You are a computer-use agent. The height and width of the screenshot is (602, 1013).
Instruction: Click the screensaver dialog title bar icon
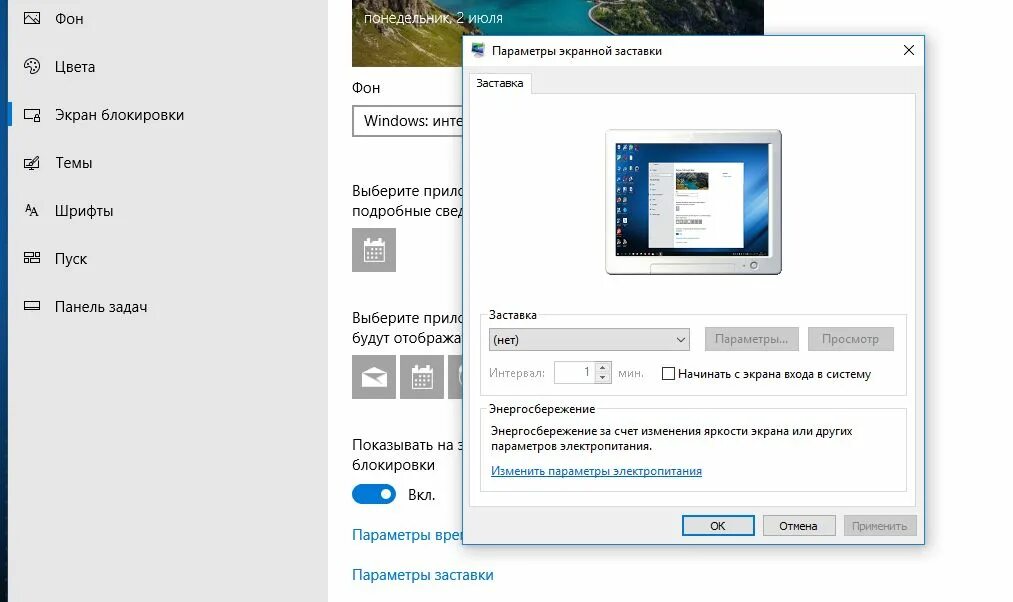[x=478, y=50]
